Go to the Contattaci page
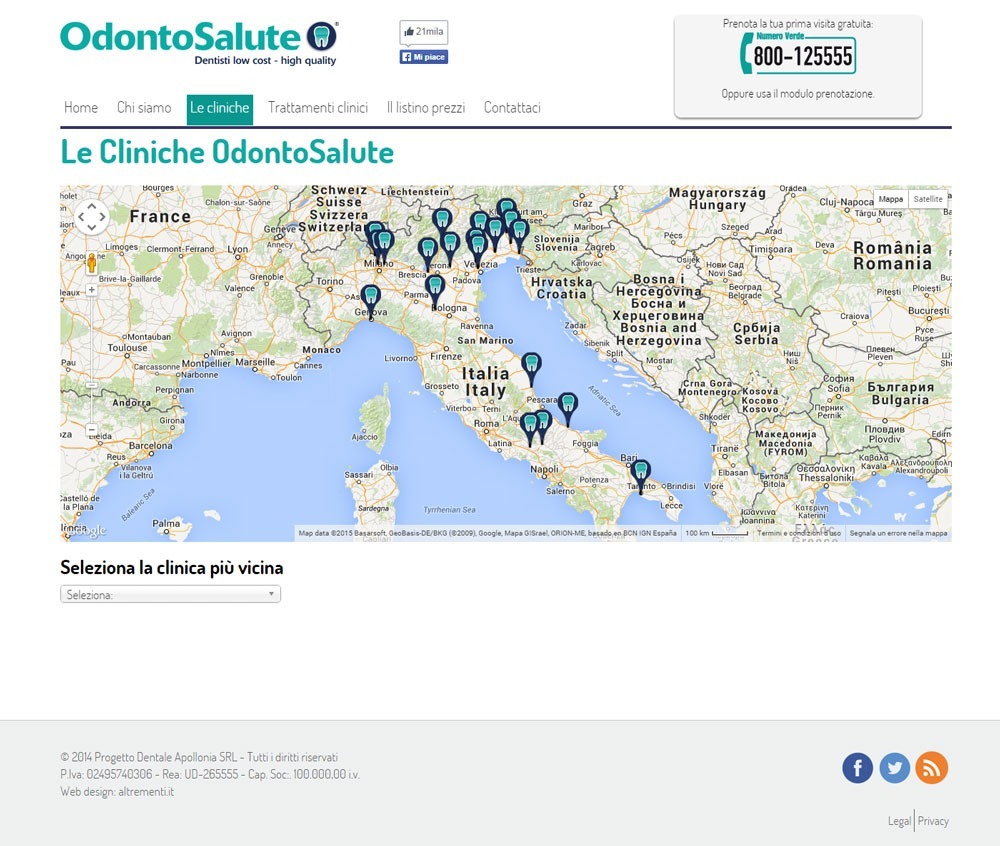The image size is (1000, 846). click(x=512, y=108)
